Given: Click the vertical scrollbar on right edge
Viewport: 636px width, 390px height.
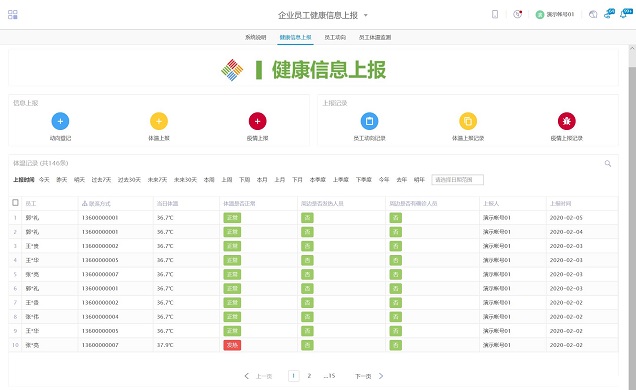Looking at the screenshot, I should click(632, 227).
